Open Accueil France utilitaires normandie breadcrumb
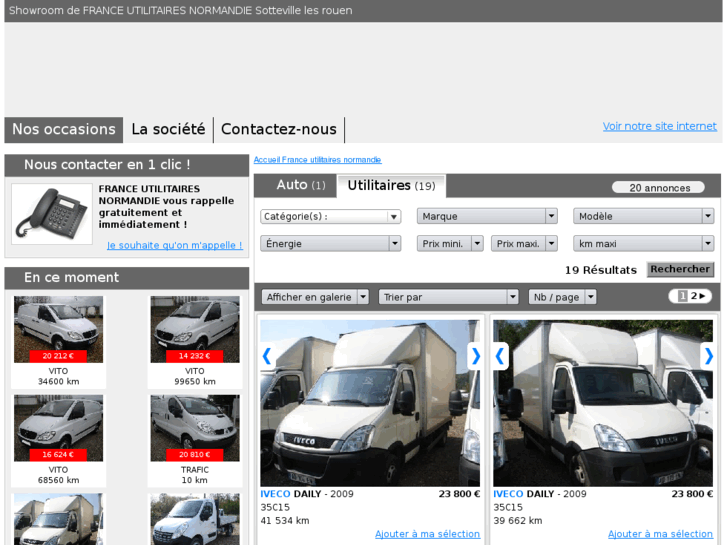Screen dimensions: 727x545 point(318,160)
